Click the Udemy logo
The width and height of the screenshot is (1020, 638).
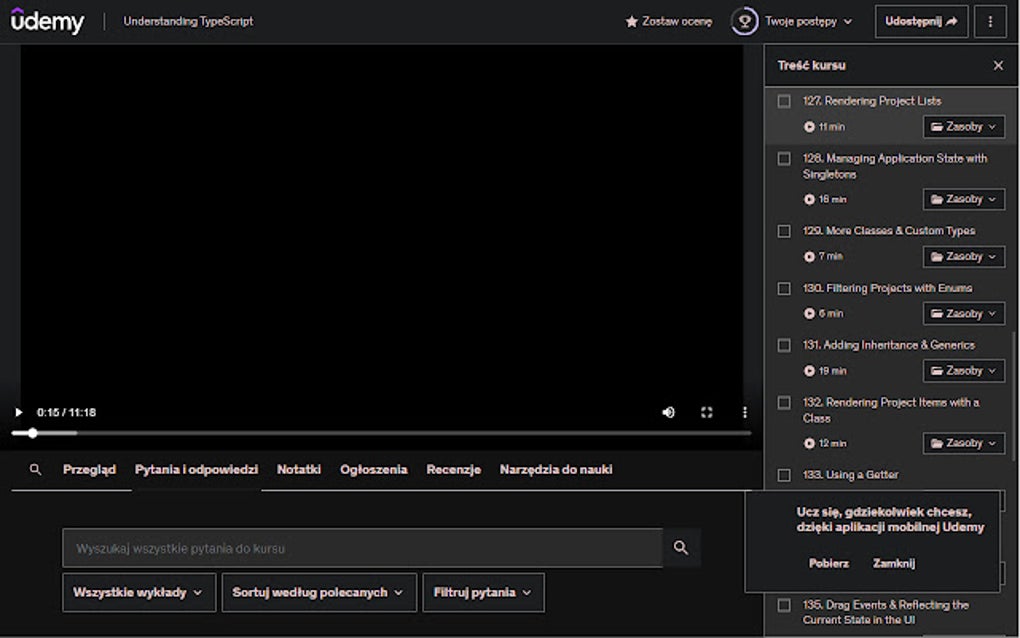[x=47, y=20]
